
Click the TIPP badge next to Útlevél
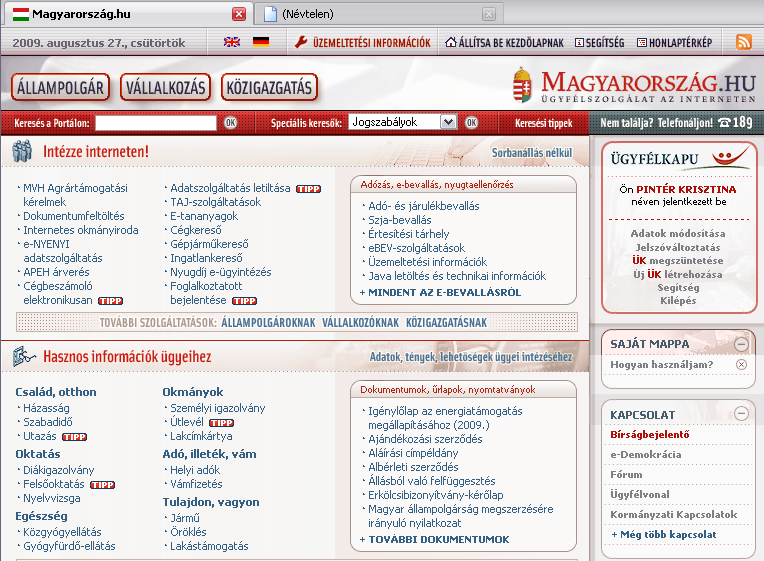click(x=222, y=423)
